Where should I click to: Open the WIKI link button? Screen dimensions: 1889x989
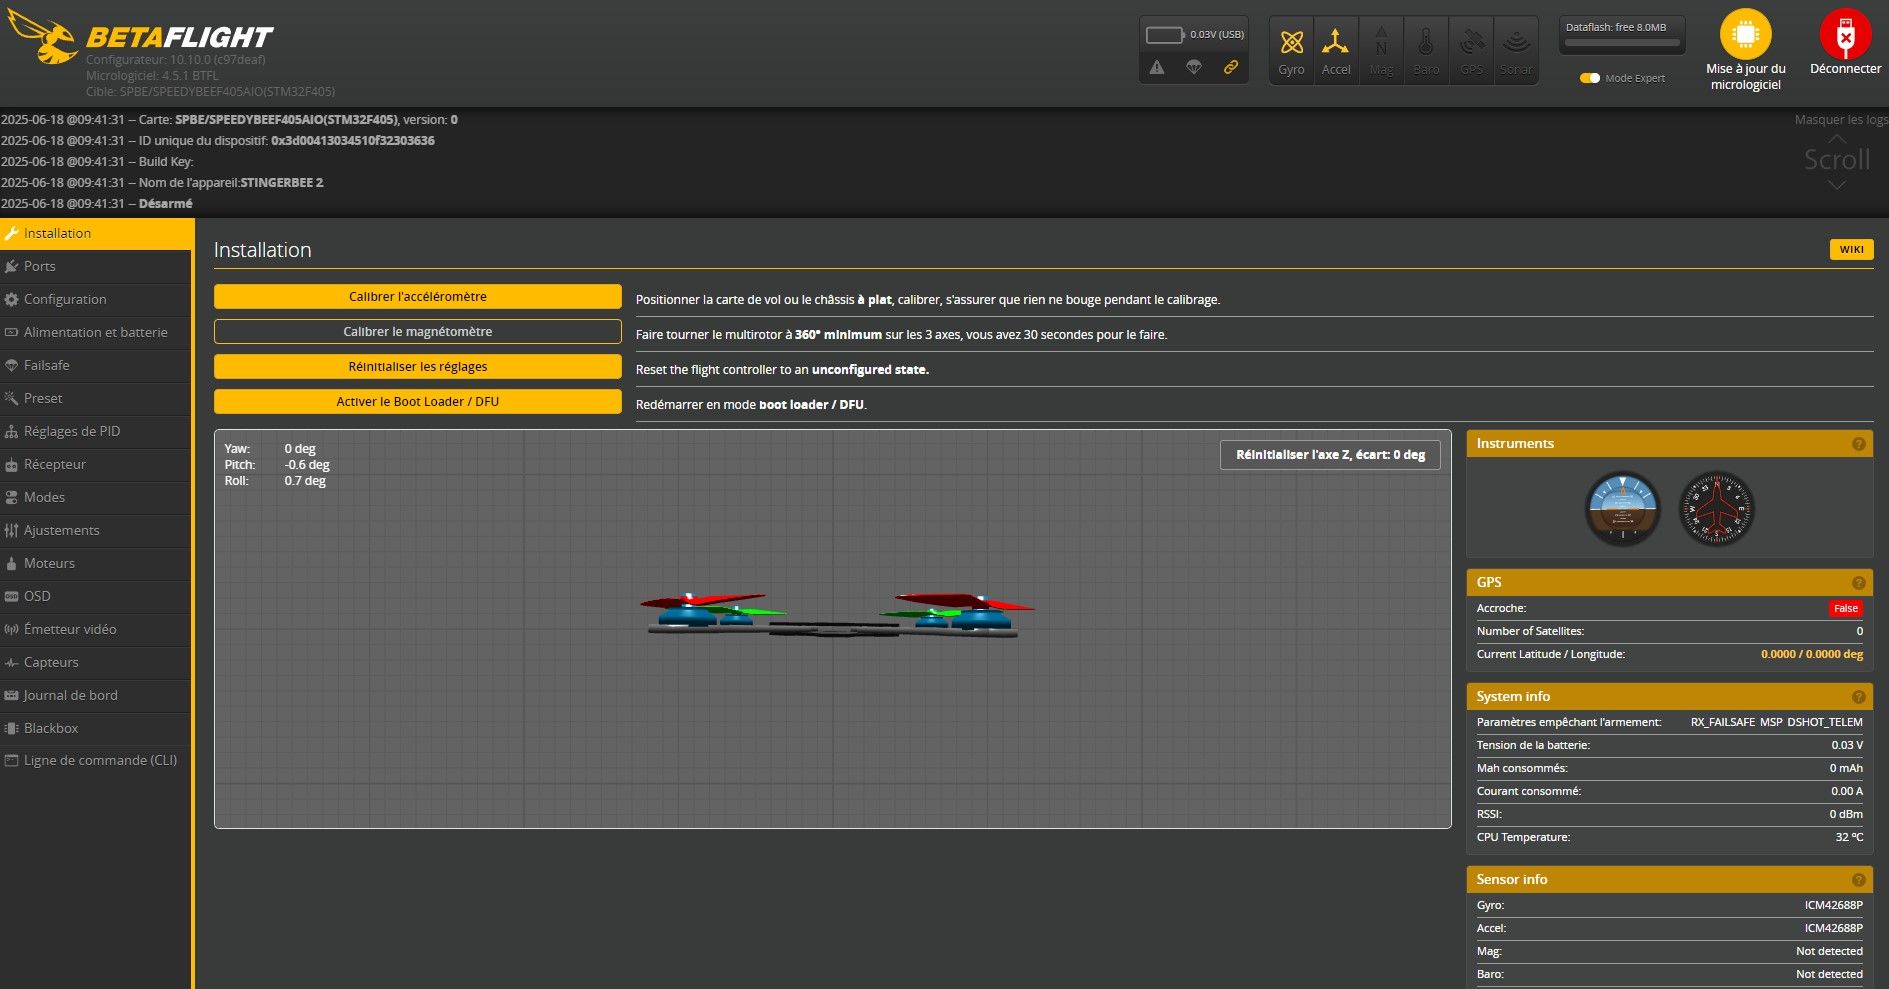[x=1851, y=250]
